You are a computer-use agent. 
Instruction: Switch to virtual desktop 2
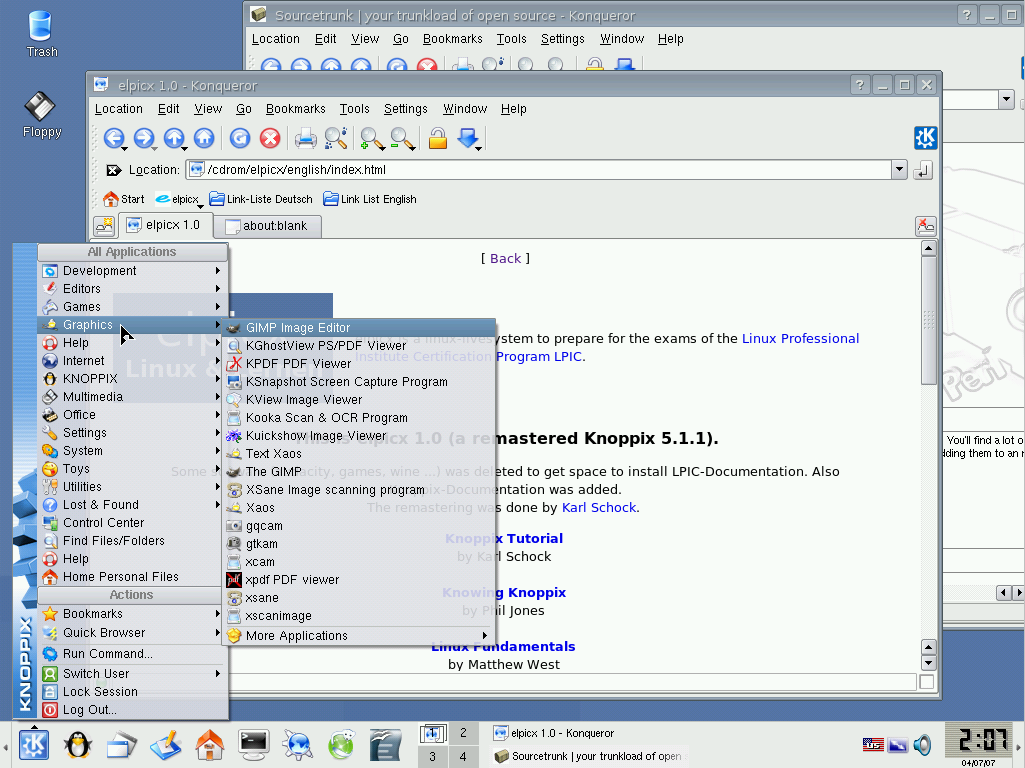point(463,733)
